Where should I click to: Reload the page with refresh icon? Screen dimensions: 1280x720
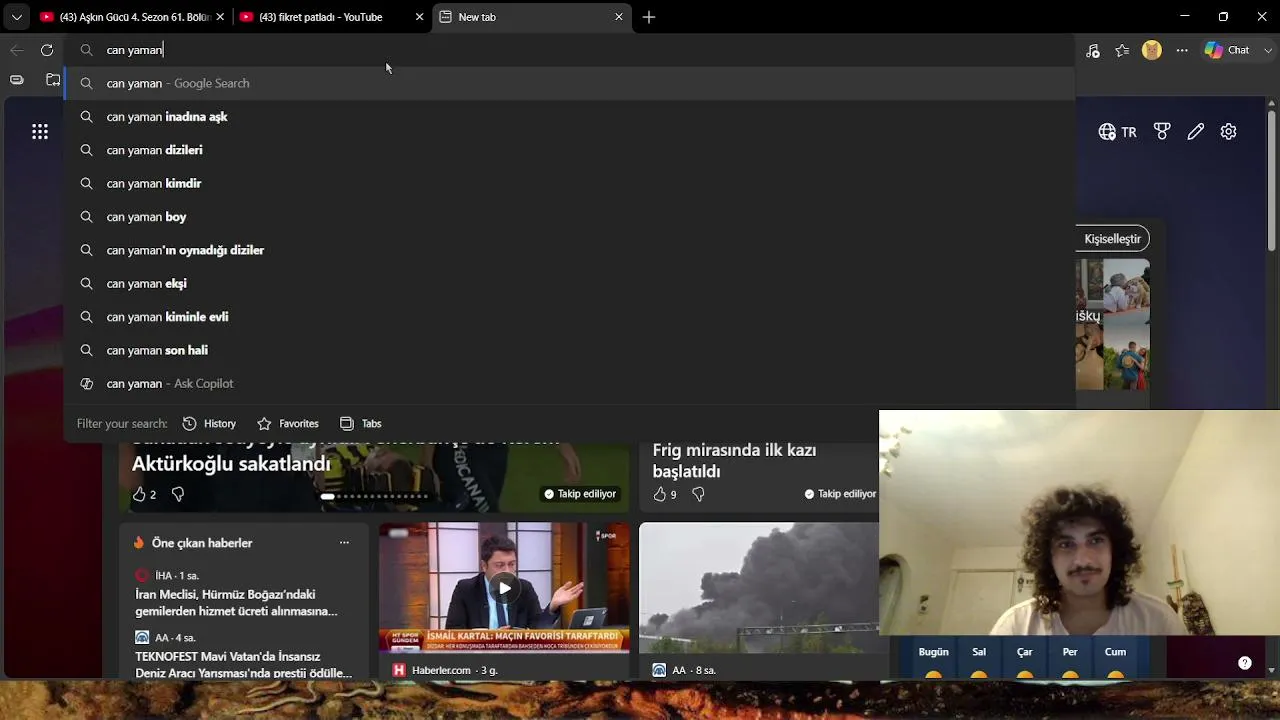(x=47, y=50)
